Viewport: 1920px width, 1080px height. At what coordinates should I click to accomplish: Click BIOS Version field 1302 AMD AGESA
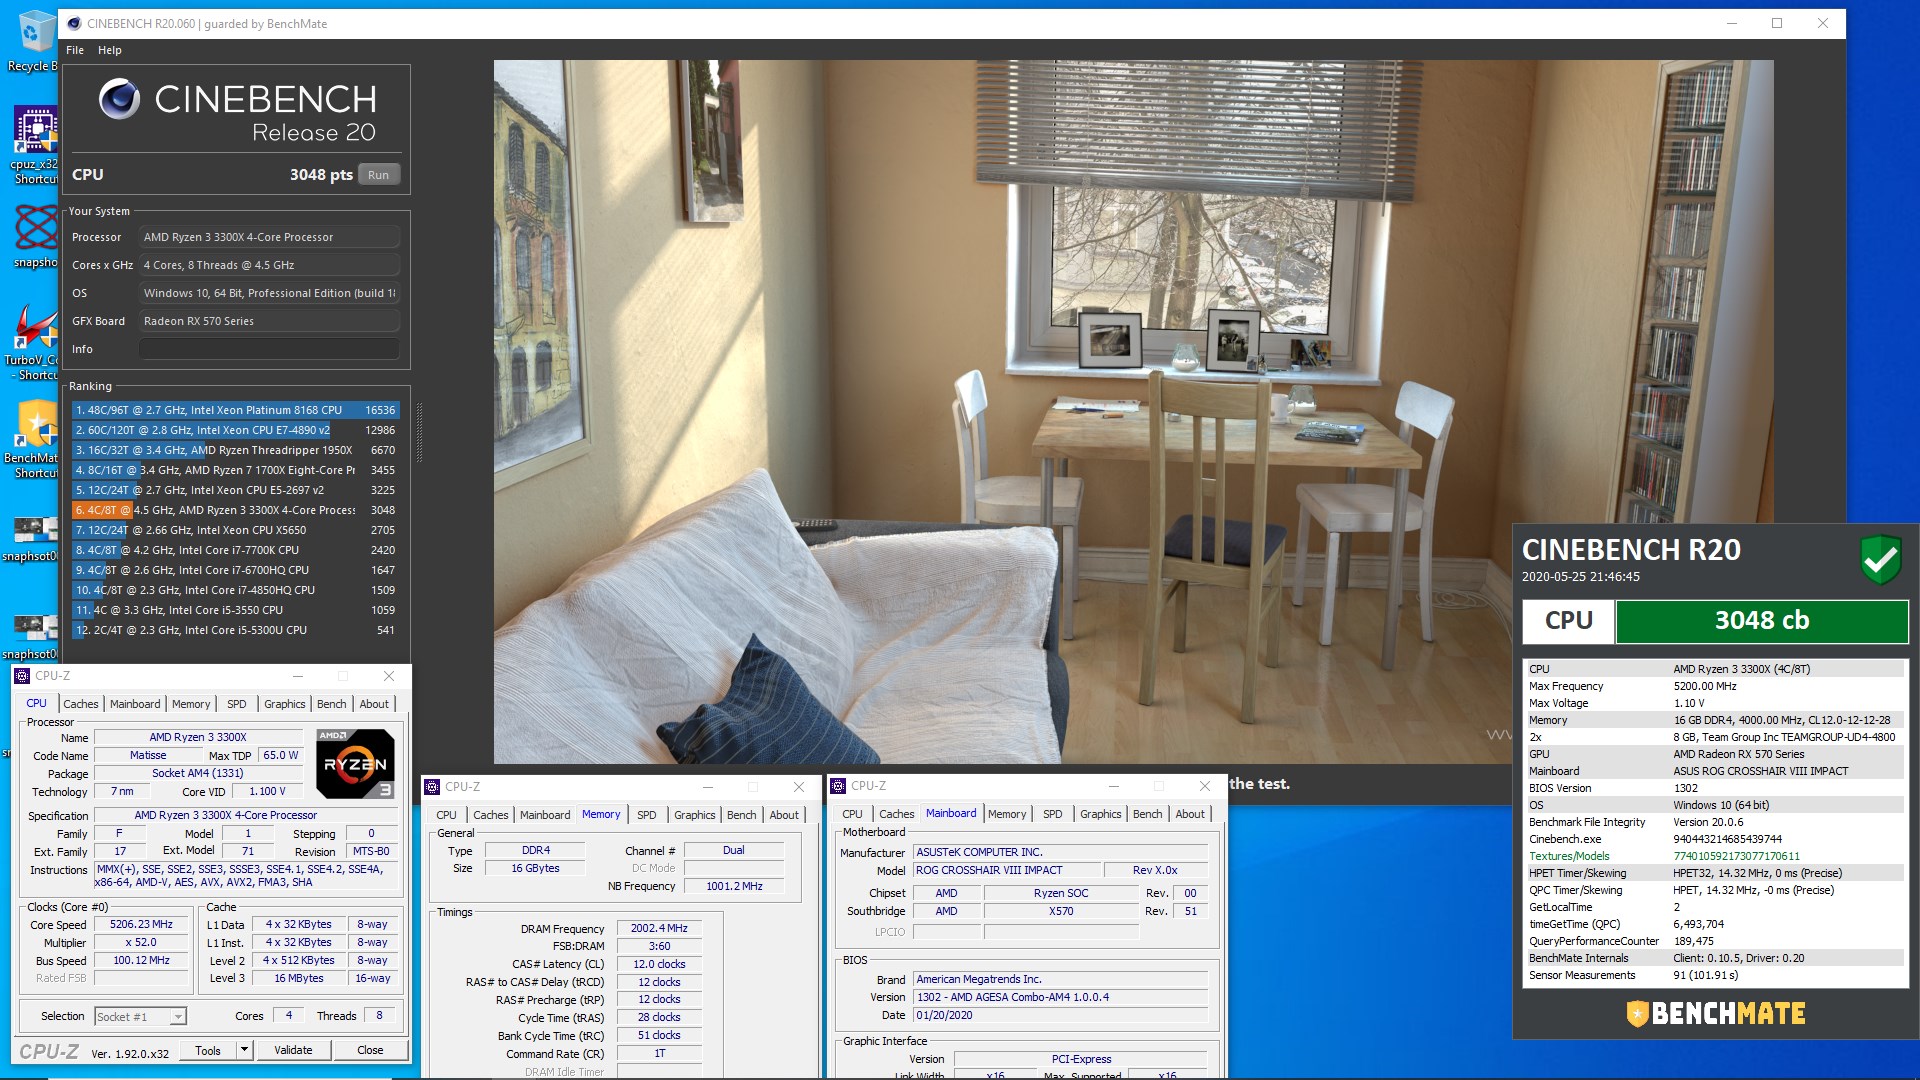pos(1061,997)
